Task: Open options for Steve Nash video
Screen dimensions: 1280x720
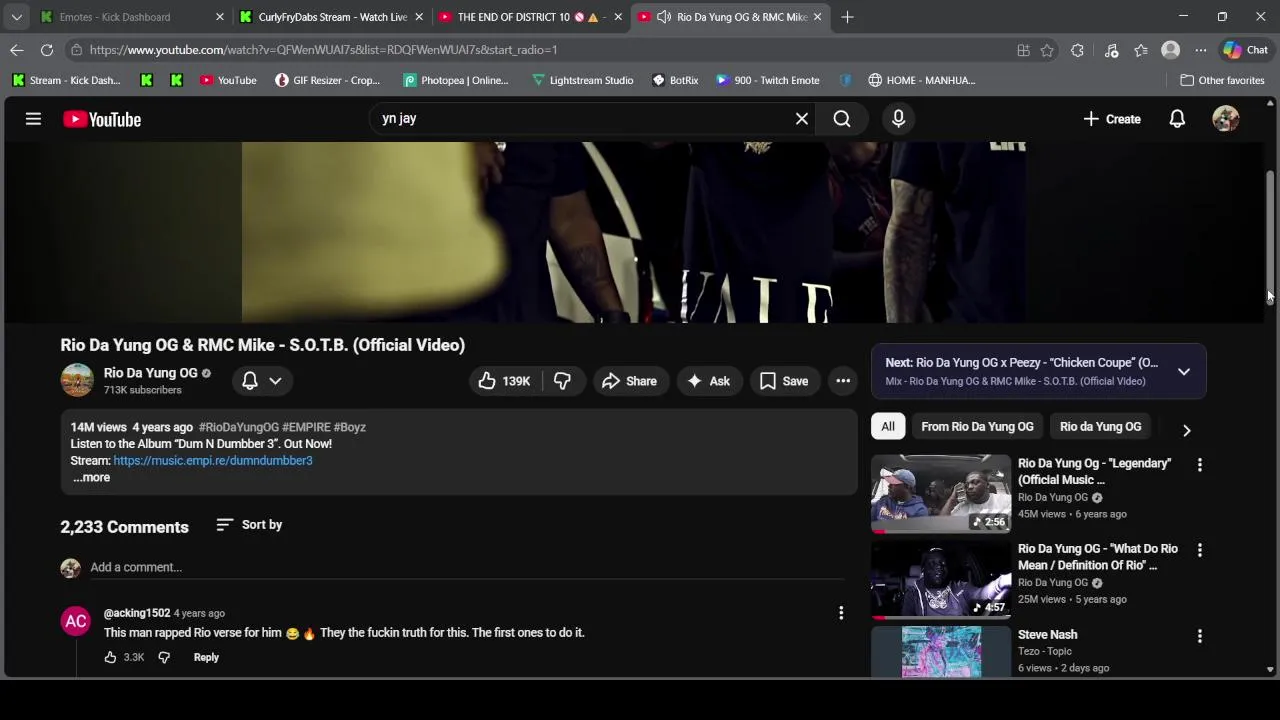Action: [x=1200, y=636]
